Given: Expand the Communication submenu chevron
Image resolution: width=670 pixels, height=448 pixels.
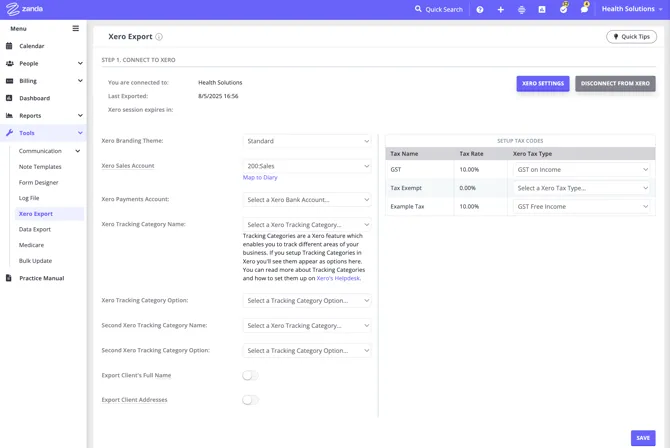Looking at the screenshot, I should click(x=77, y=151).
